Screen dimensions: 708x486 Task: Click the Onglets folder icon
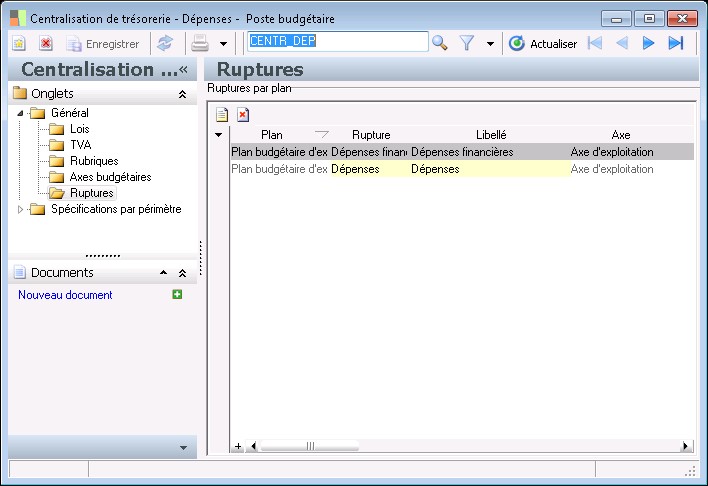point(20,93)
